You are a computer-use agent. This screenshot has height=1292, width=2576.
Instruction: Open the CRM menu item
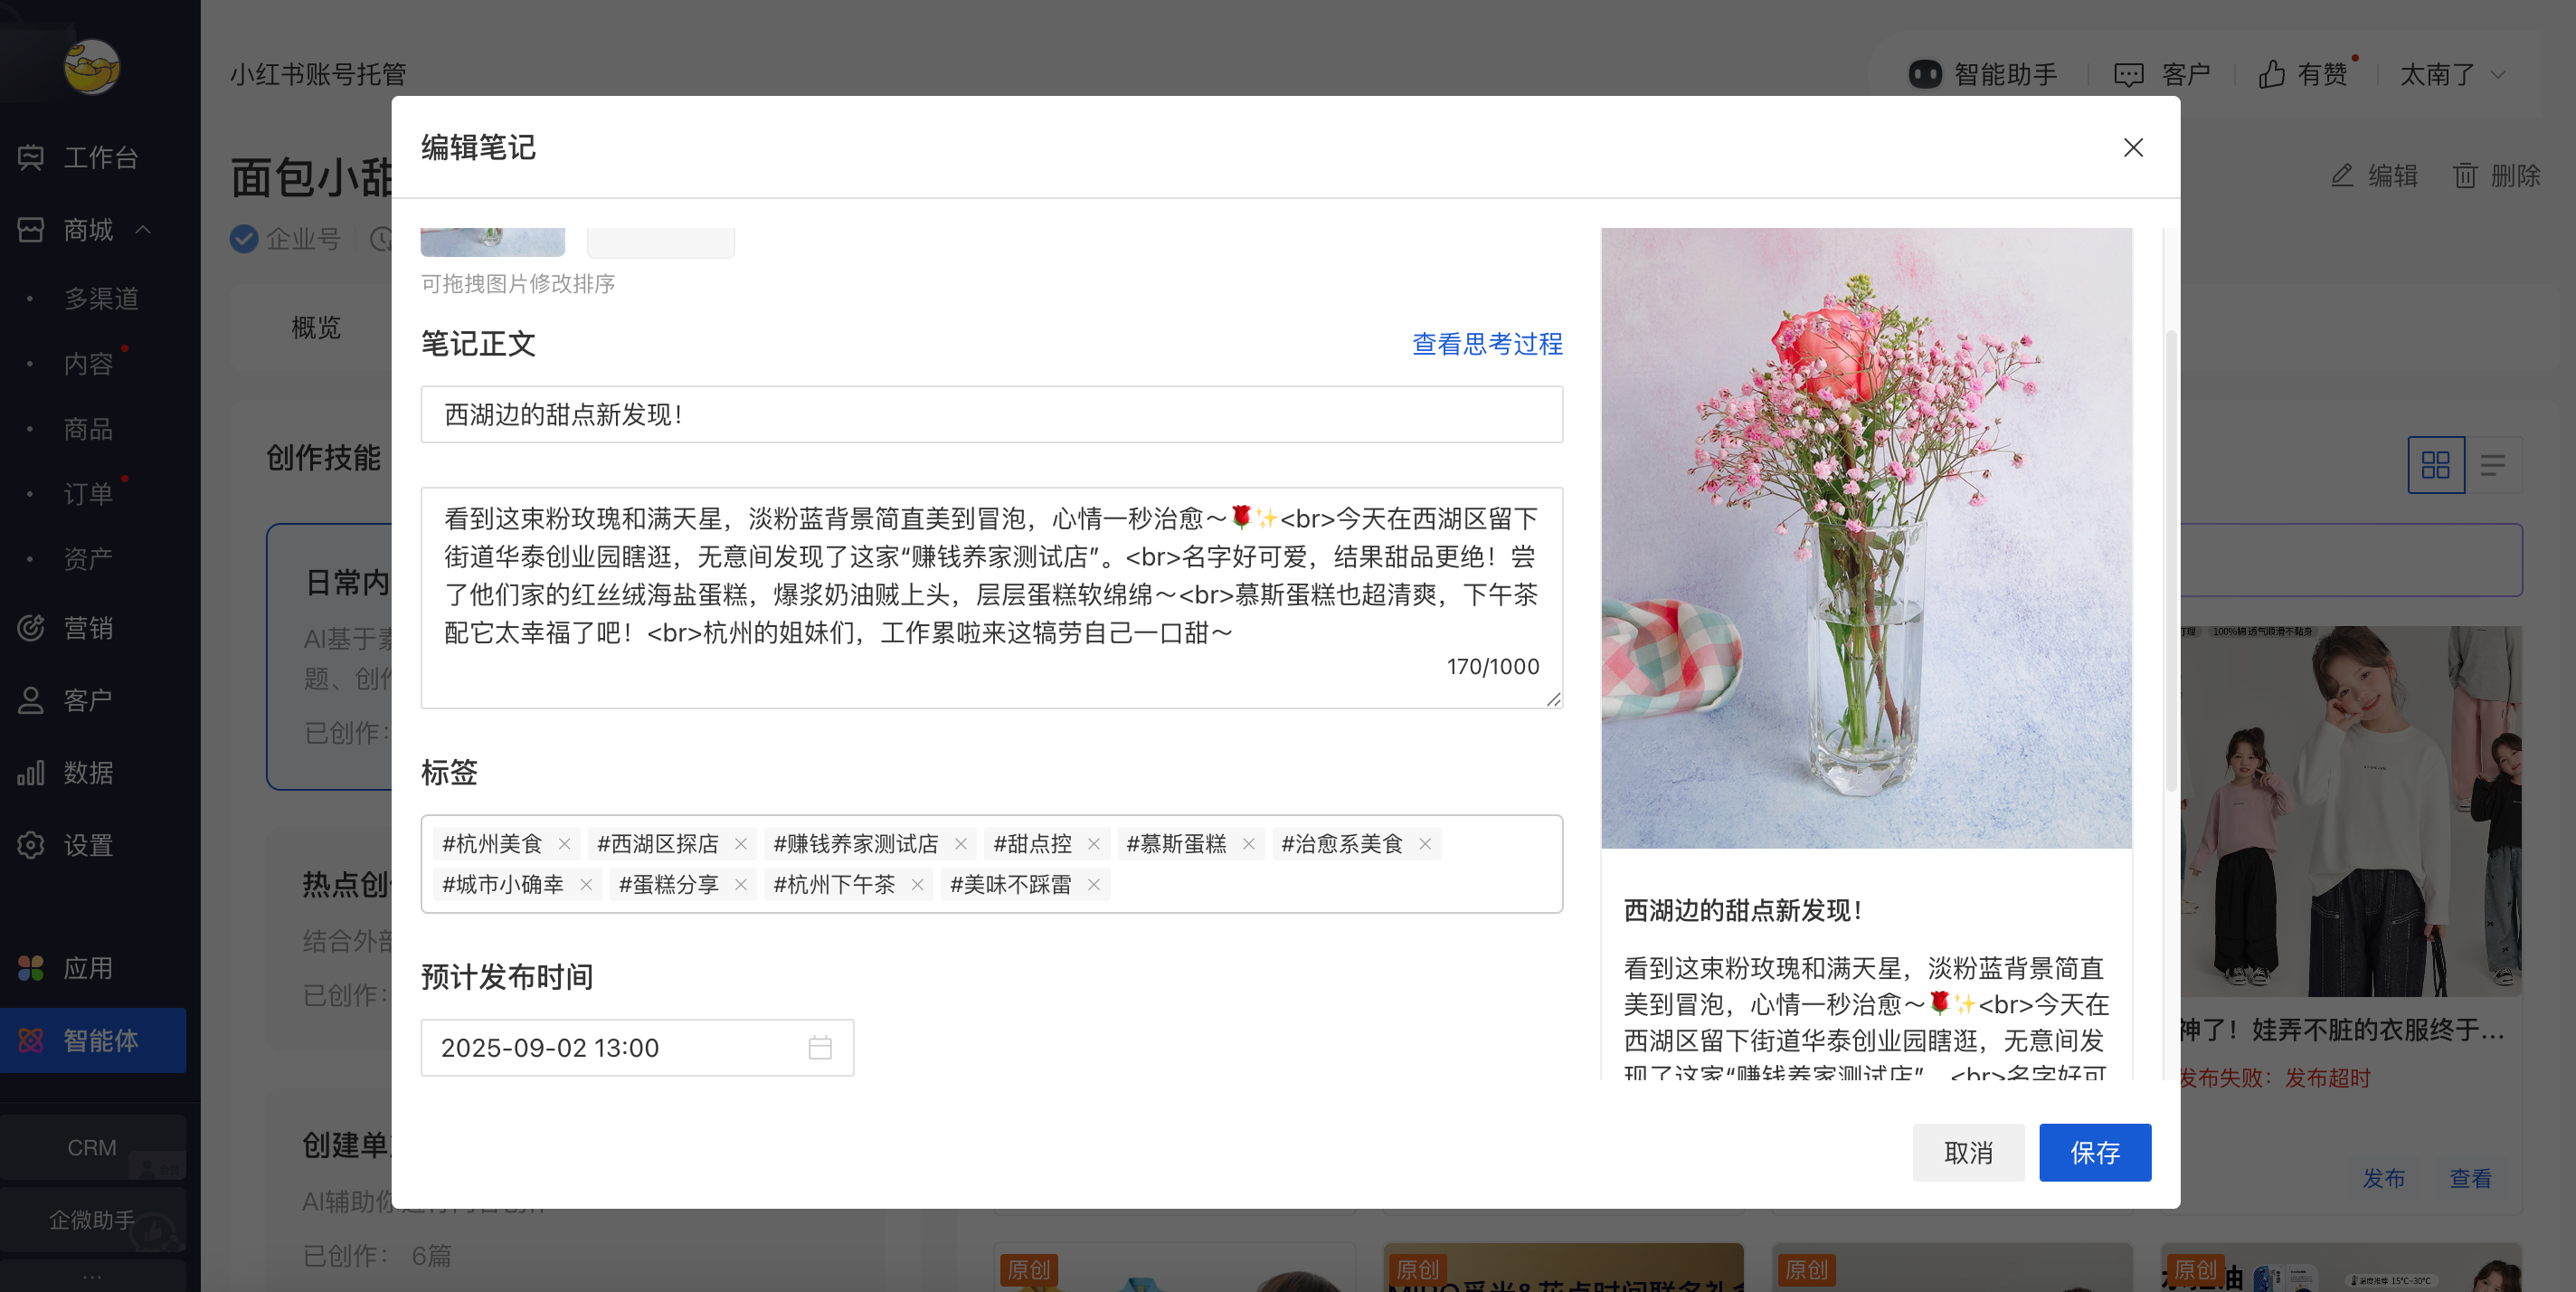click(x=91, y=1147)
